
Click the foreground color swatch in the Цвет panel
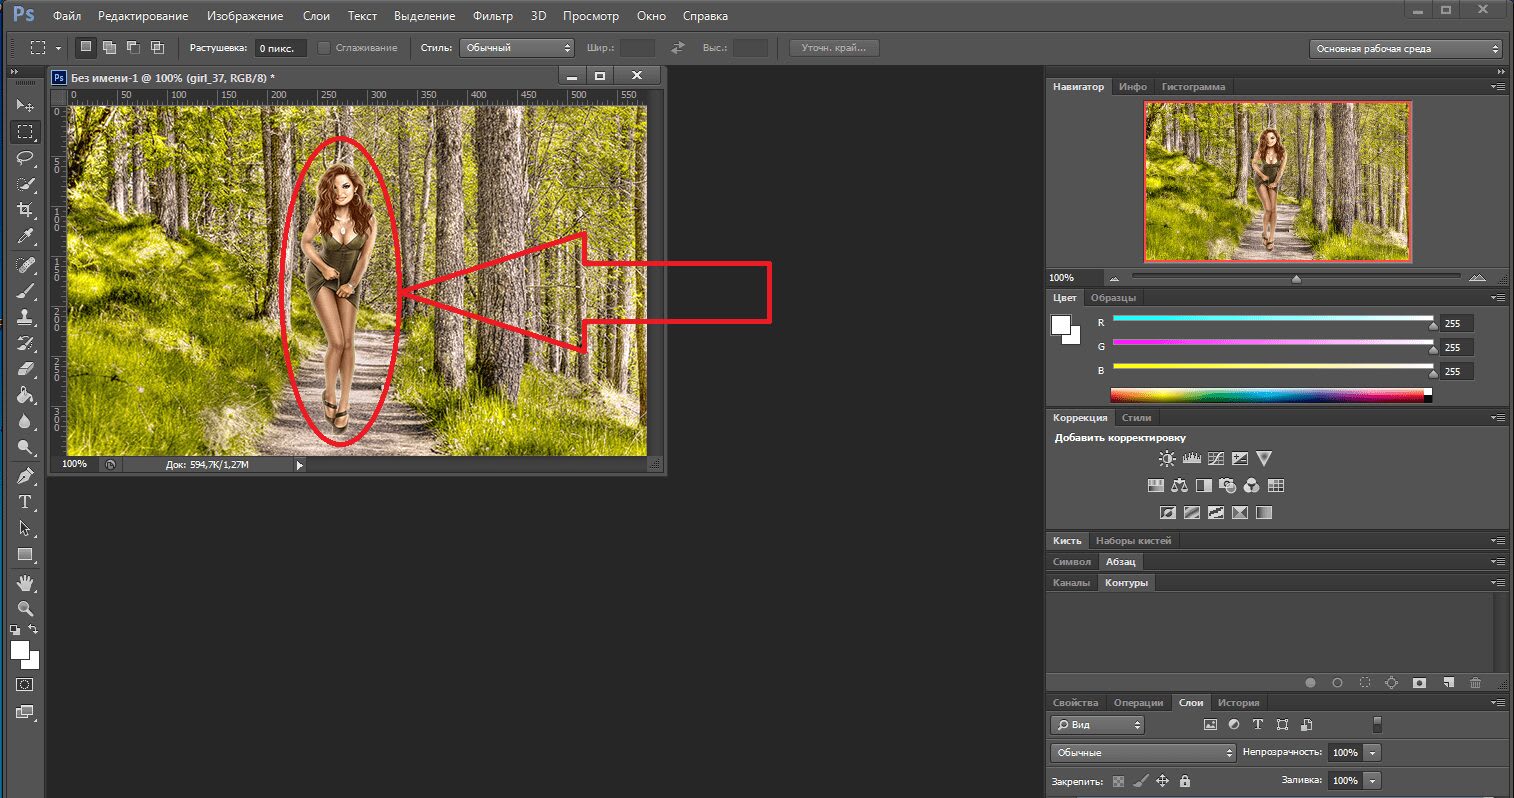click(x=1060, y=326)
